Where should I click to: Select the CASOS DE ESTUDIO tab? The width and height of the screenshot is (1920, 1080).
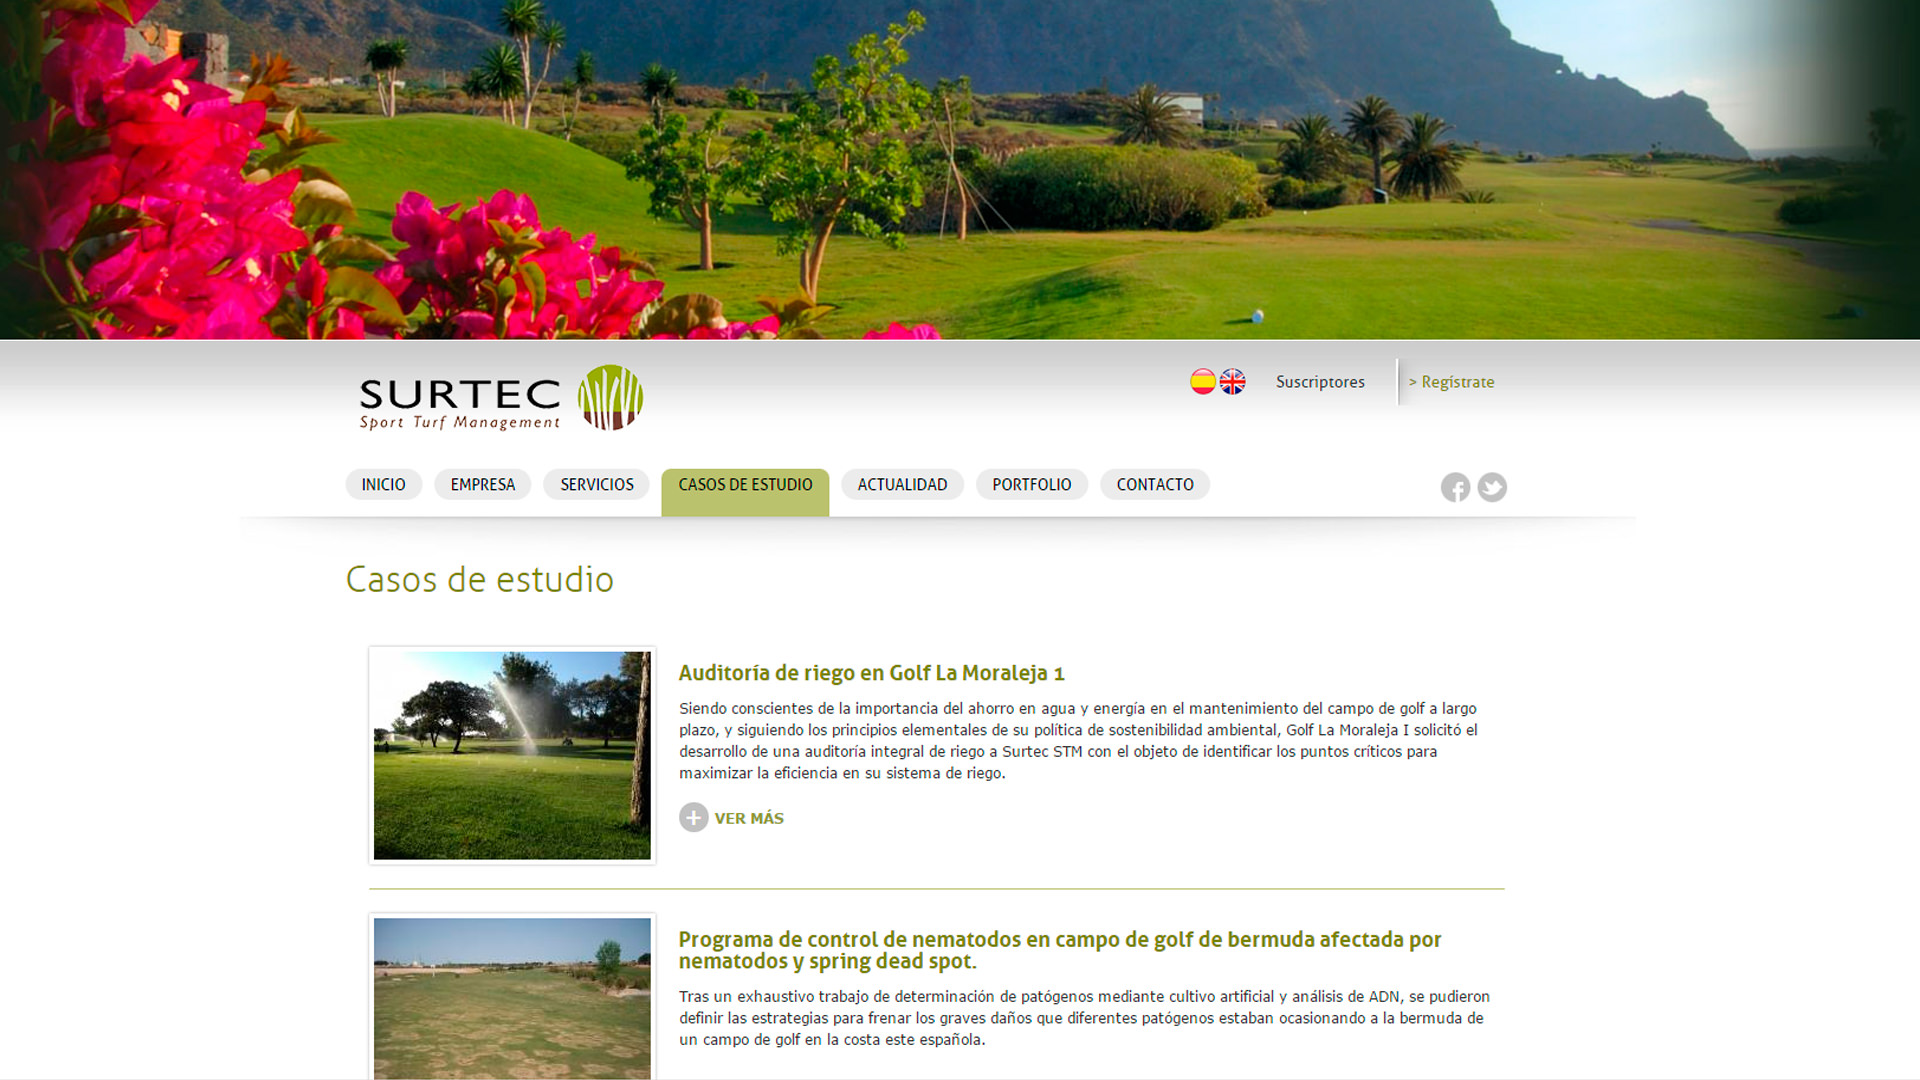coord(745,491)
